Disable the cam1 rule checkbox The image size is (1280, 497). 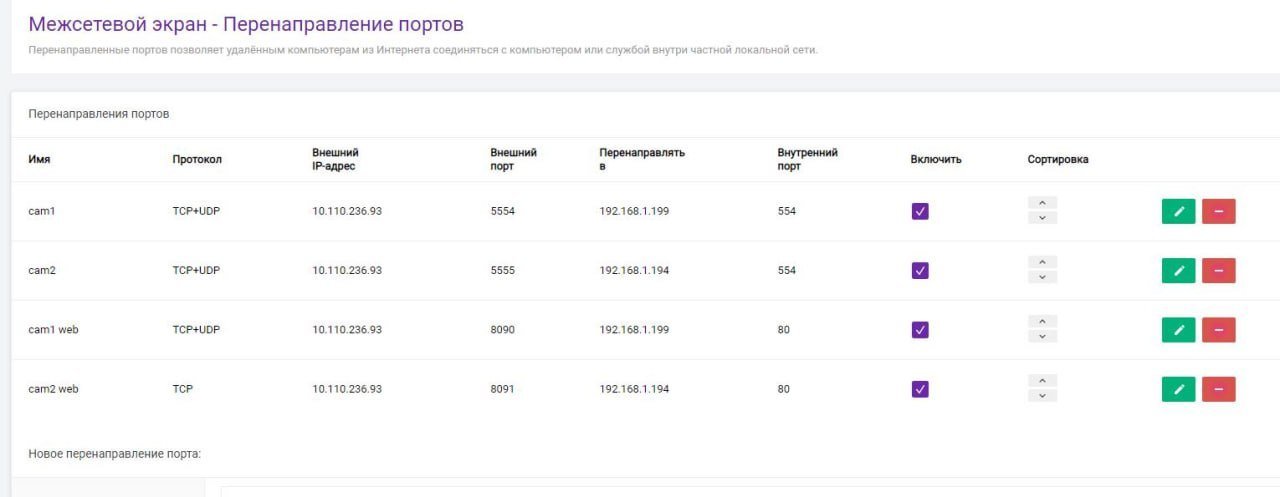(920, 211)
